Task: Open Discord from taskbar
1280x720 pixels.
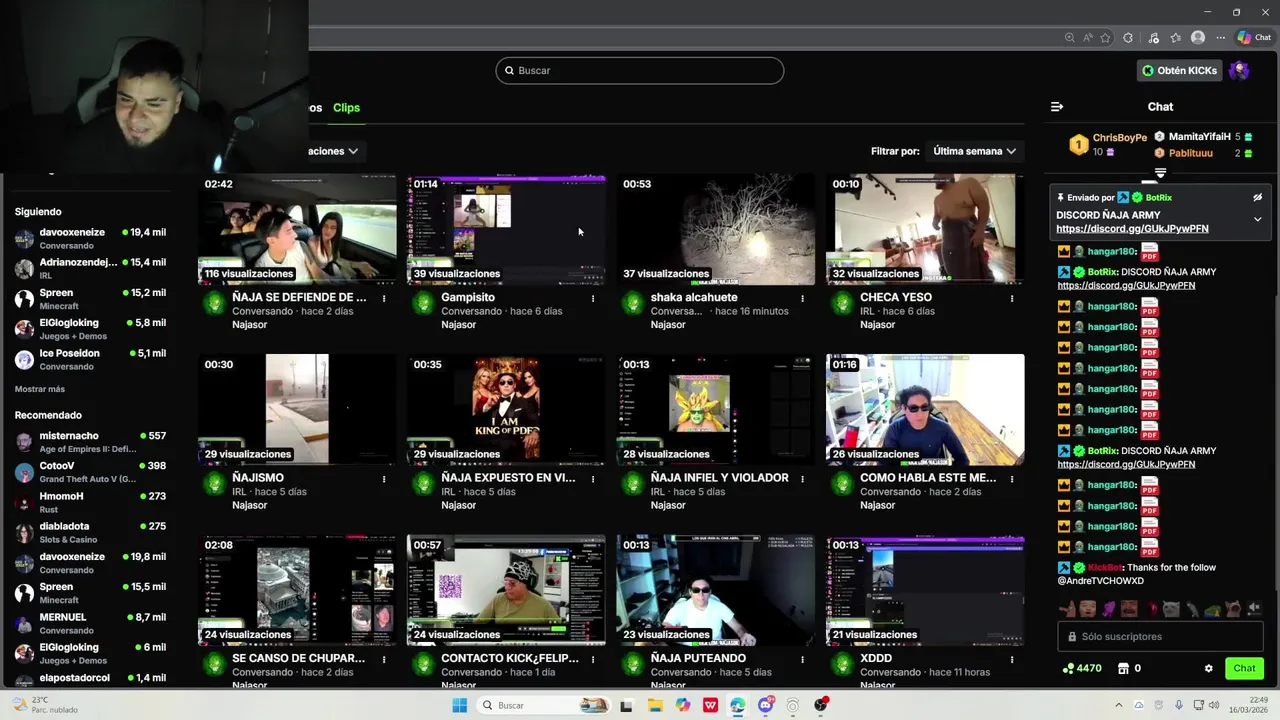Action: (x=766, y=705)
